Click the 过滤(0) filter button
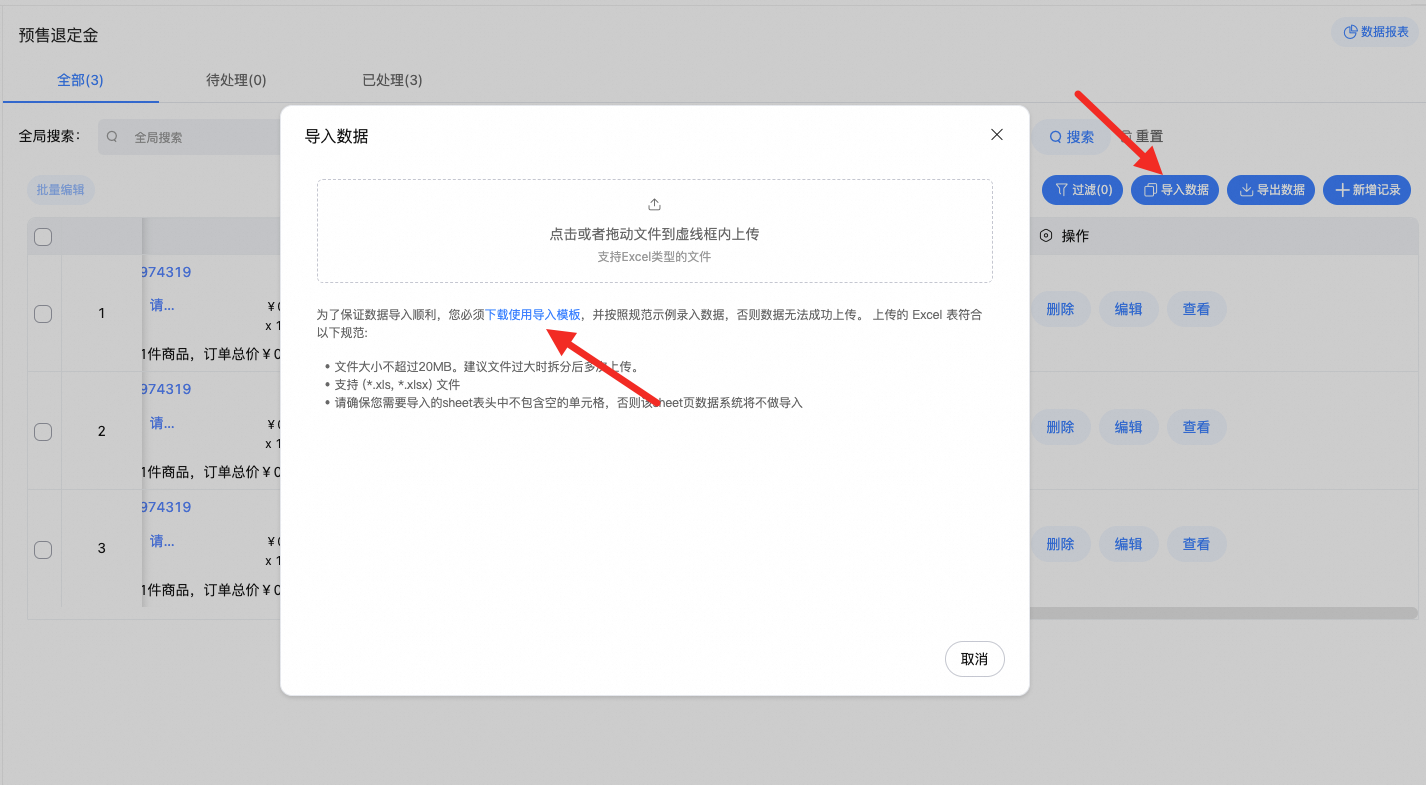Viewport: 1426px width, 785px height. [1083, 190]
